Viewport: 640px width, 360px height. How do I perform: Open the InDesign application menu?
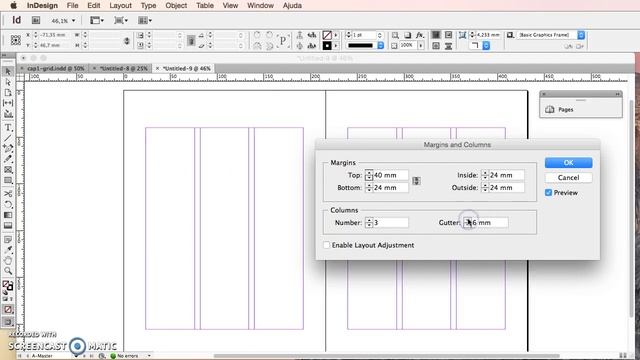pyautogui.click(x=42, y=5)
